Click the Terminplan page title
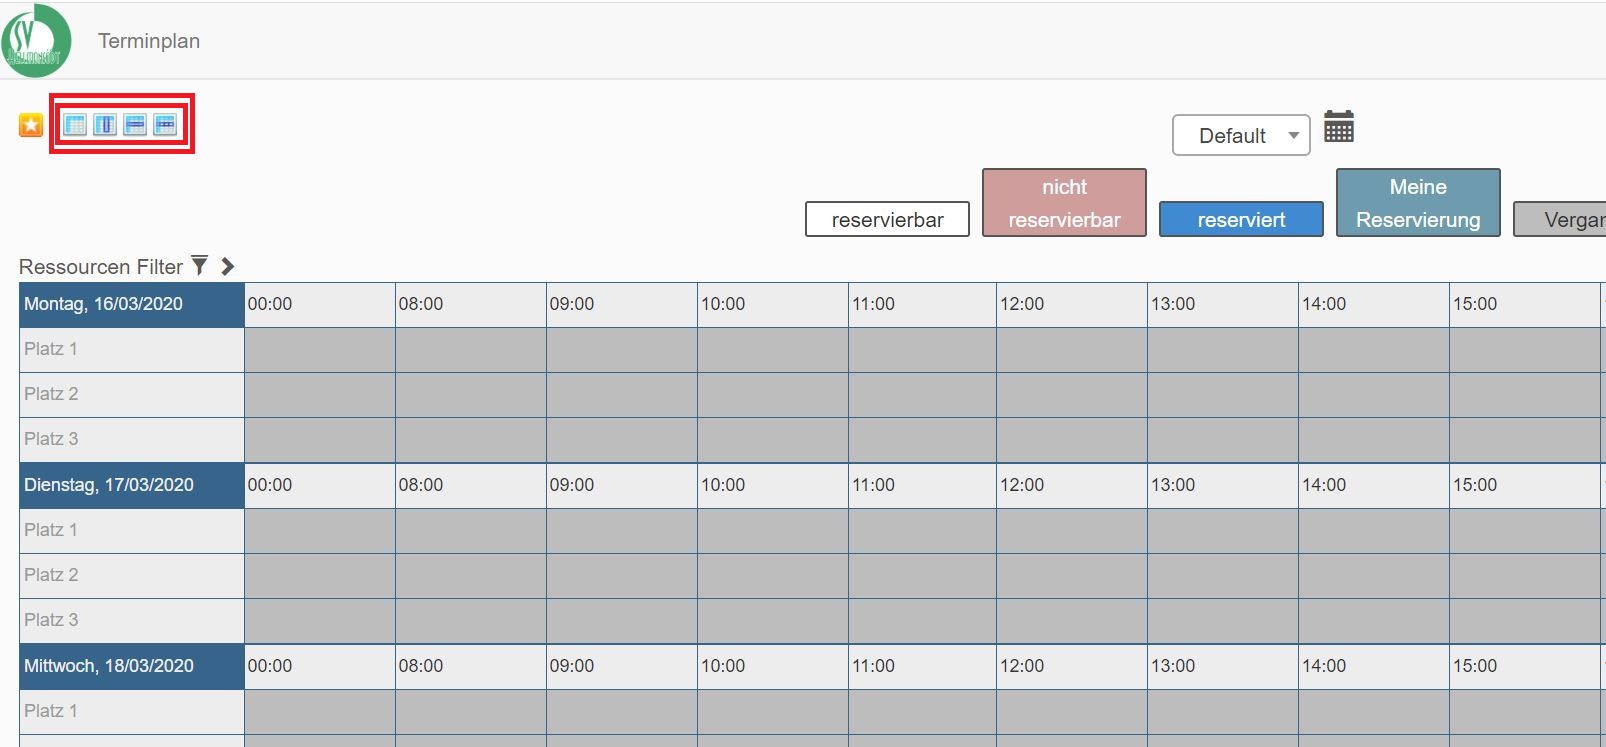The height and width of the screenshot is (747, 1606). [149, 41]
